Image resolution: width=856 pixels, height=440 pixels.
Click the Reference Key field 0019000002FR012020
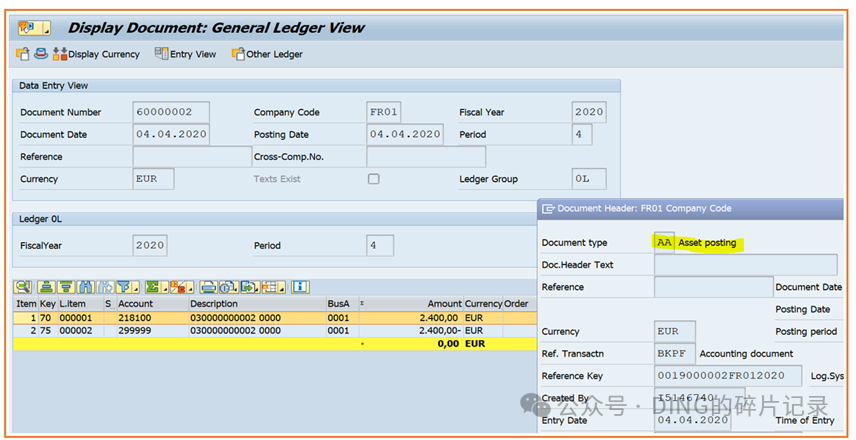click(x=728, y=376)
